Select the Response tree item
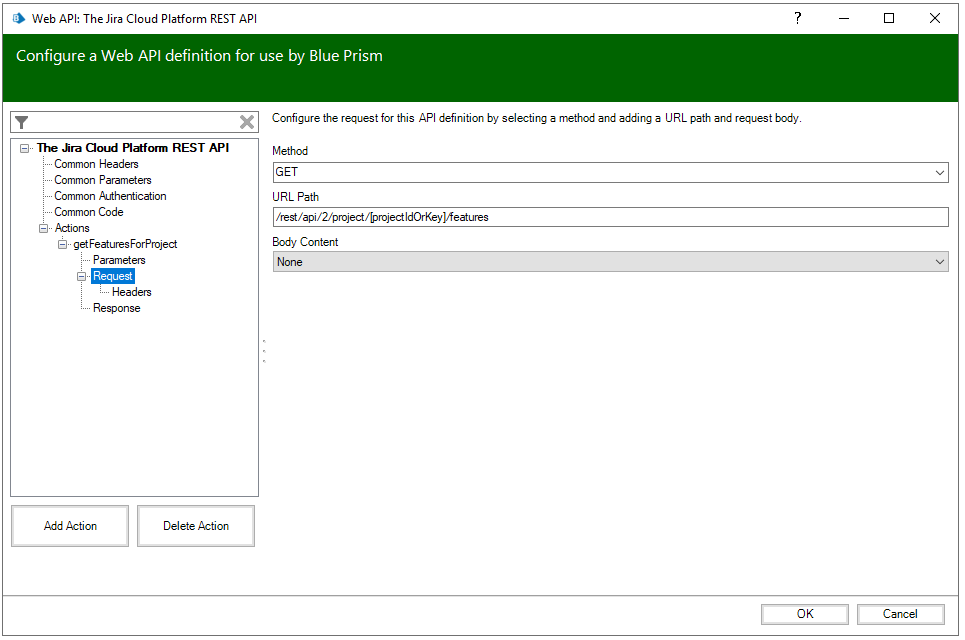 [116, 307]
